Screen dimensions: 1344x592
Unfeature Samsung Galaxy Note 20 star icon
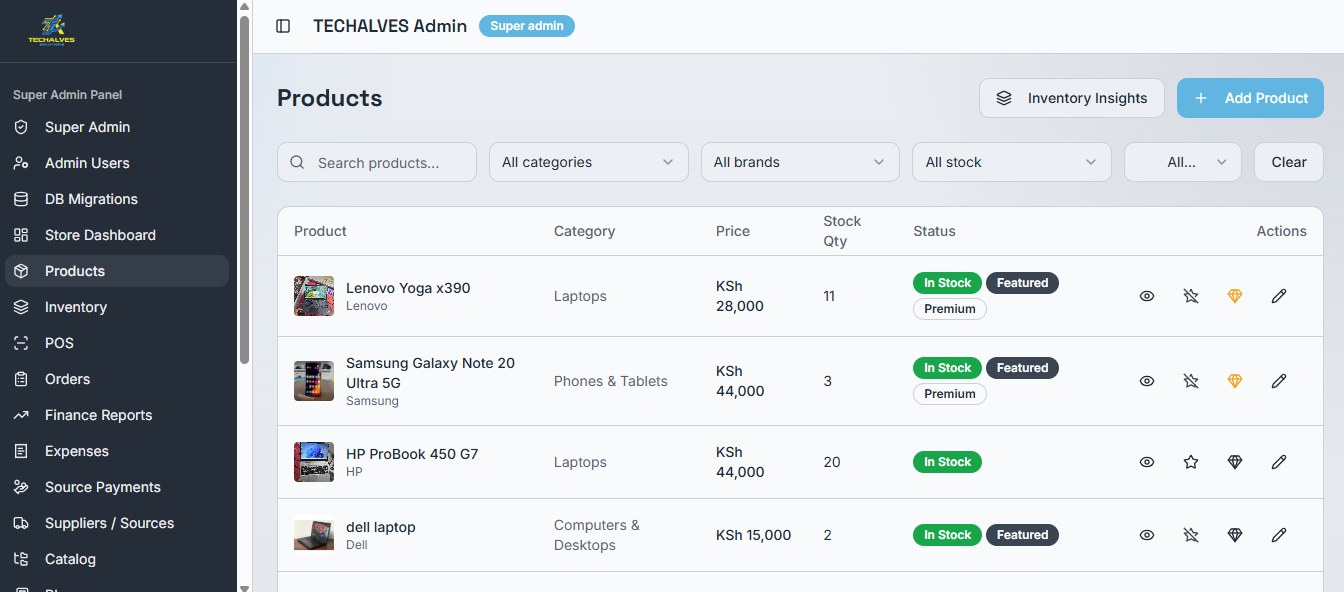(x=1191, y=381)
